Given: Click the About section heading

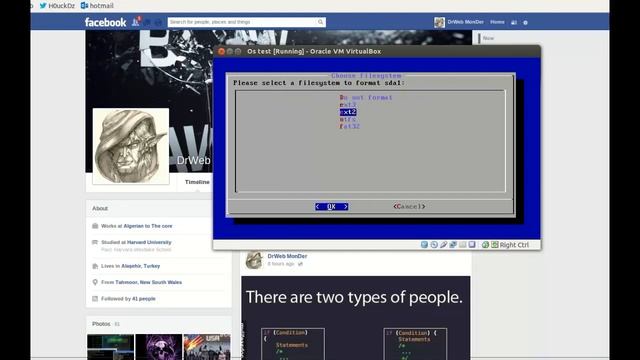Looking at the screenshot, I should coord(100,208).
